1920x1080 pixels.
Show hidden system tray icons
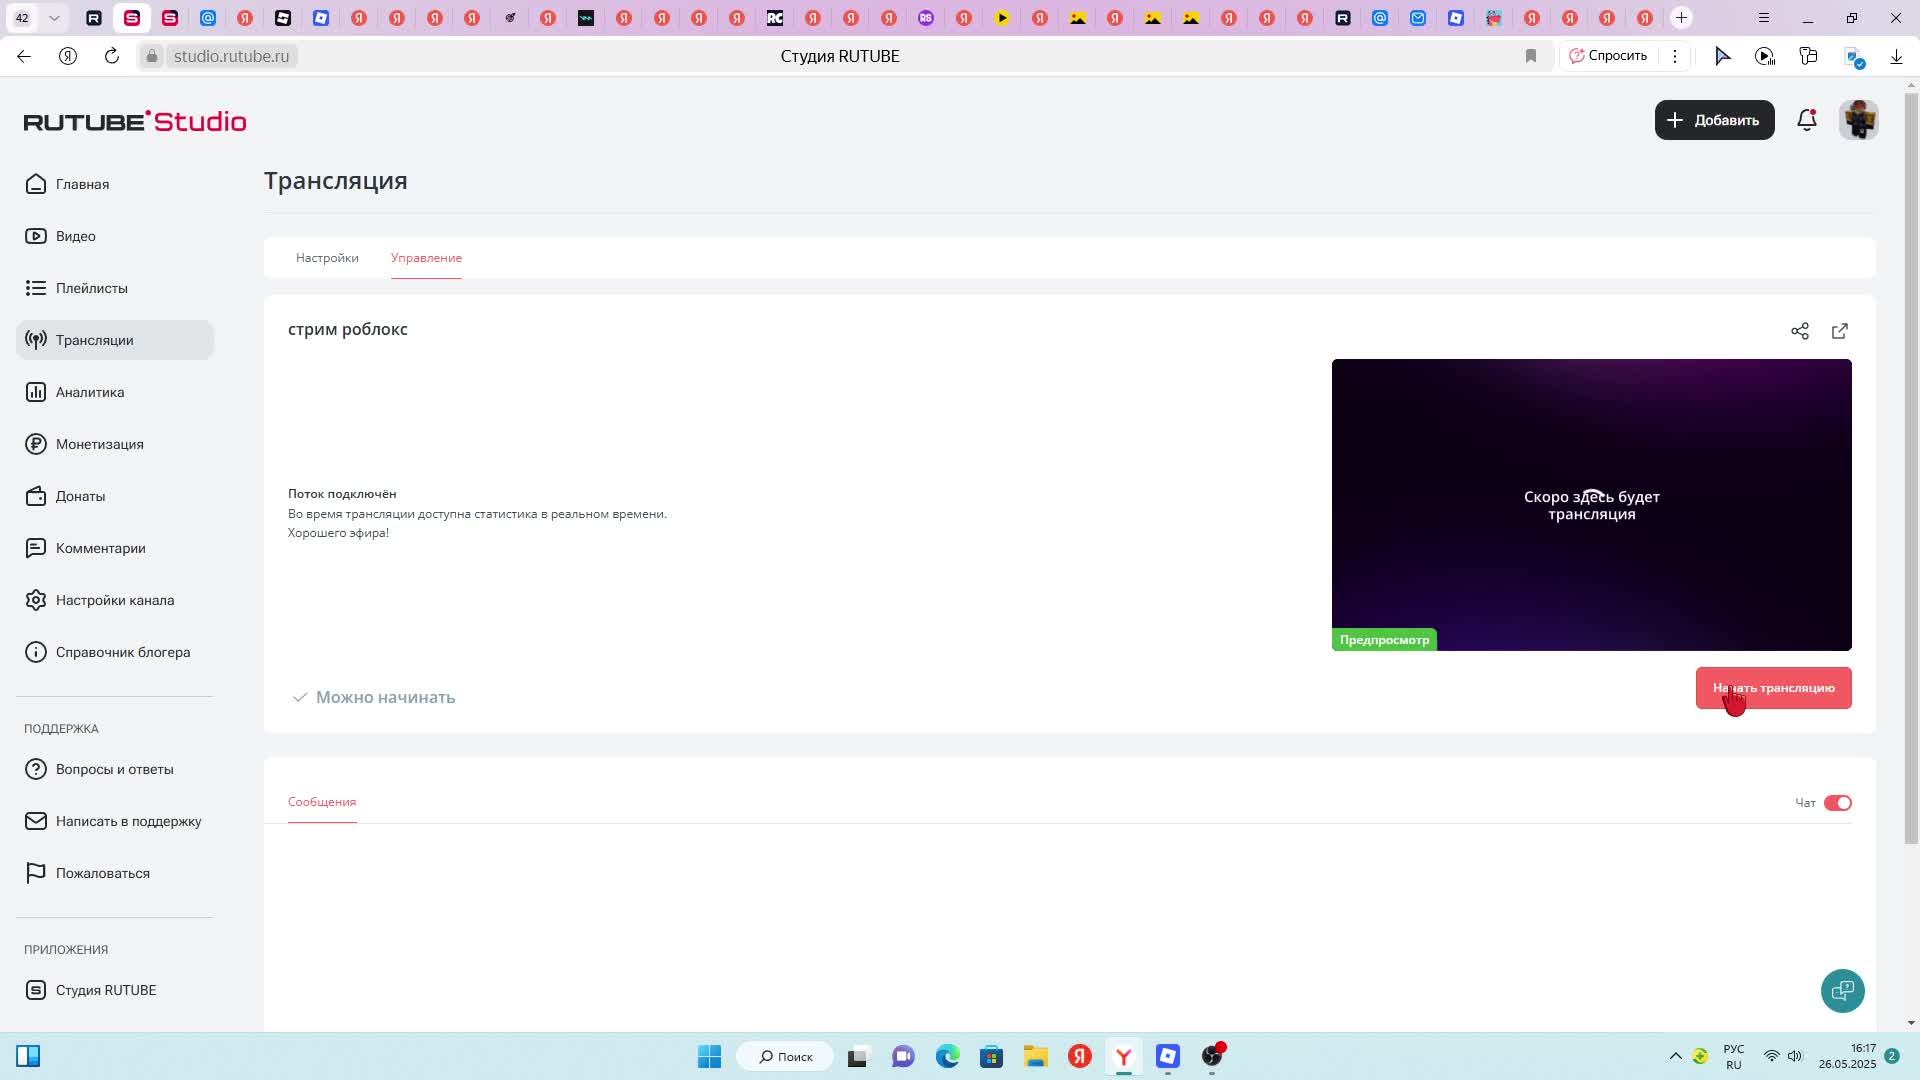pyautogui.click(x=1675, y=1056)
